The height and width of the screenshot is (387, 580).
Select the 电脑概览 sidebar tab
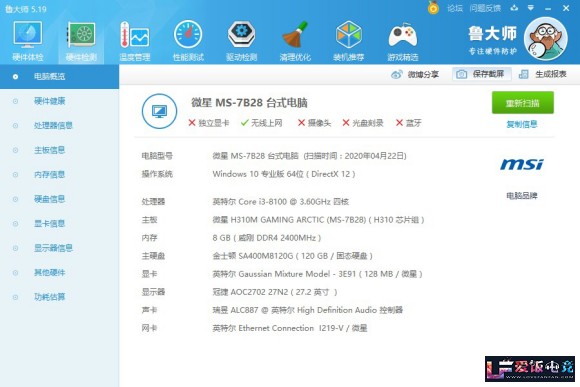pyautogui.click(x=59, y=77)
